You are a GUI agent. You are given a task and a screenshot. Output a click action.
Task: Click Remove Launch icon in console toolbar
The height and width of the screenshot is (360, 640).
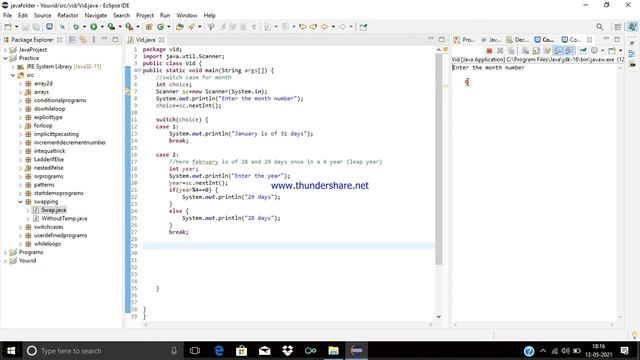point(500,51)
